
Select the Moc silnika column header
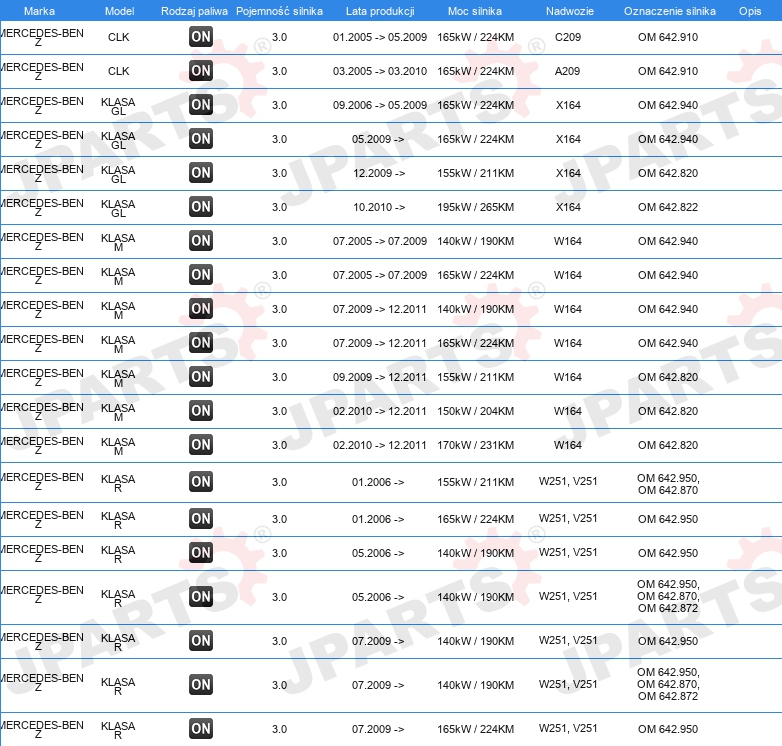coord(475,11)
